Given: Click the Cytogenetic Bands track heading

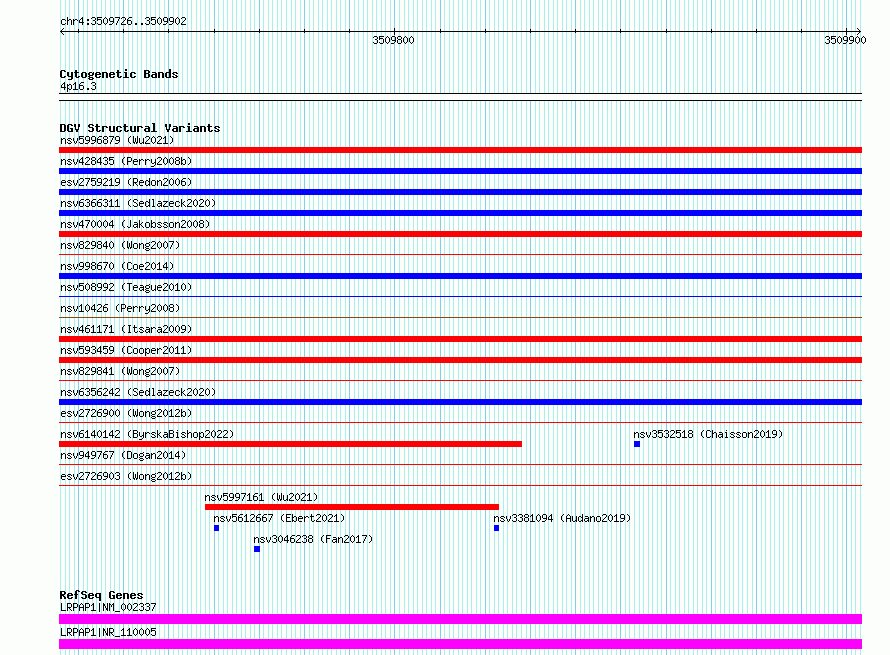Looking at the screenshot, I should [x=119, y=74].
